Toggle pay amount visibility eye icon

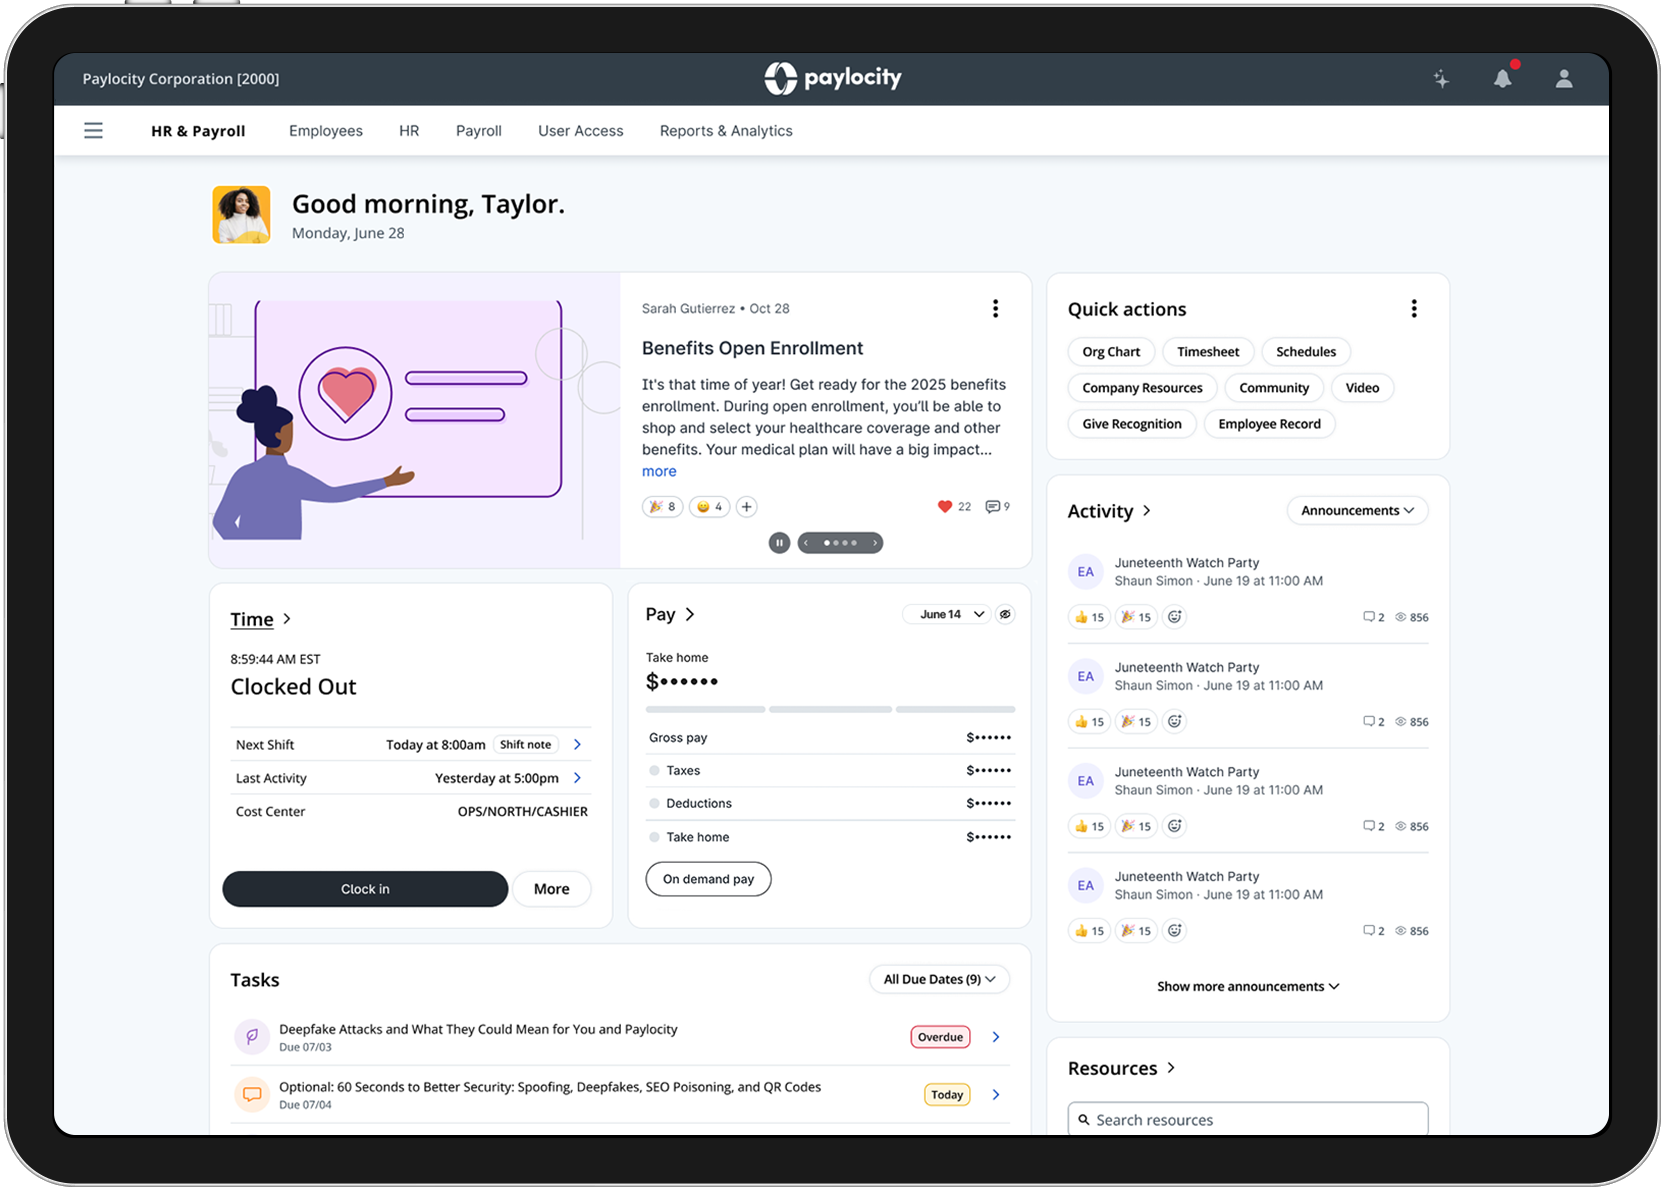tap(1005, 614)
